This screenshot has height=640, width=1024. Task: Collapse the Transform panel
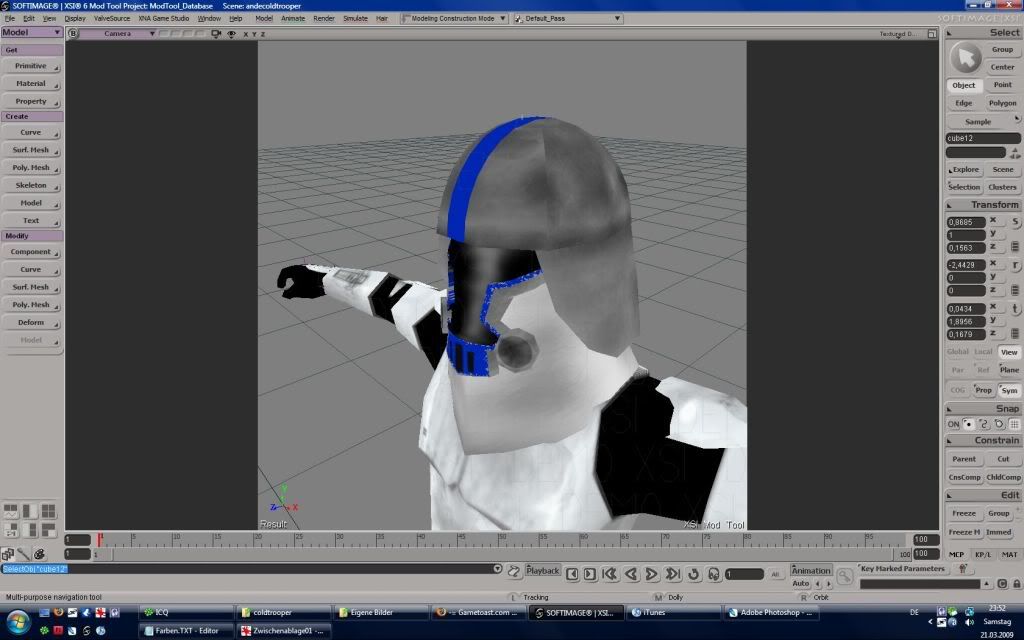pos(949,206)
